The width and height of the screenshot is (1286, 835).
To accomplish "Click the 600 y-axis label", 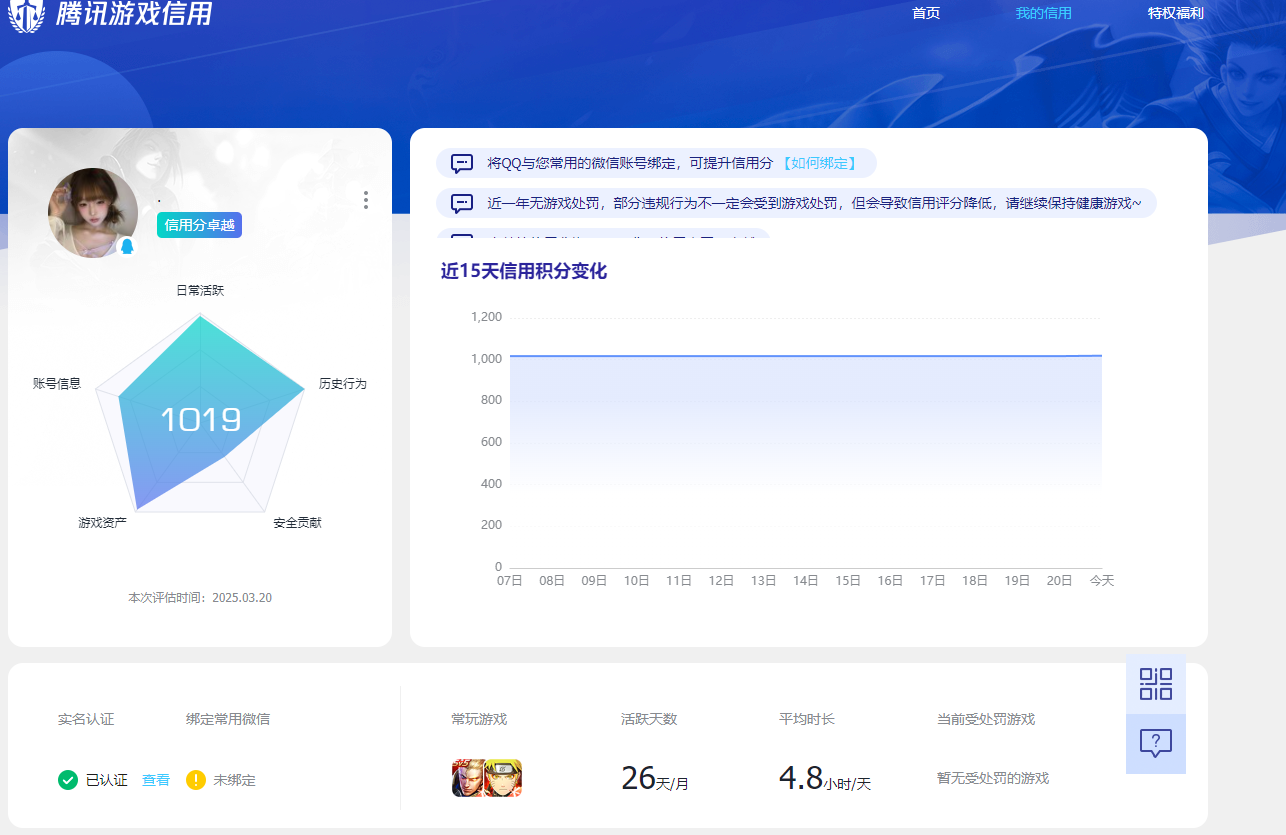I will tap(491, 442).
